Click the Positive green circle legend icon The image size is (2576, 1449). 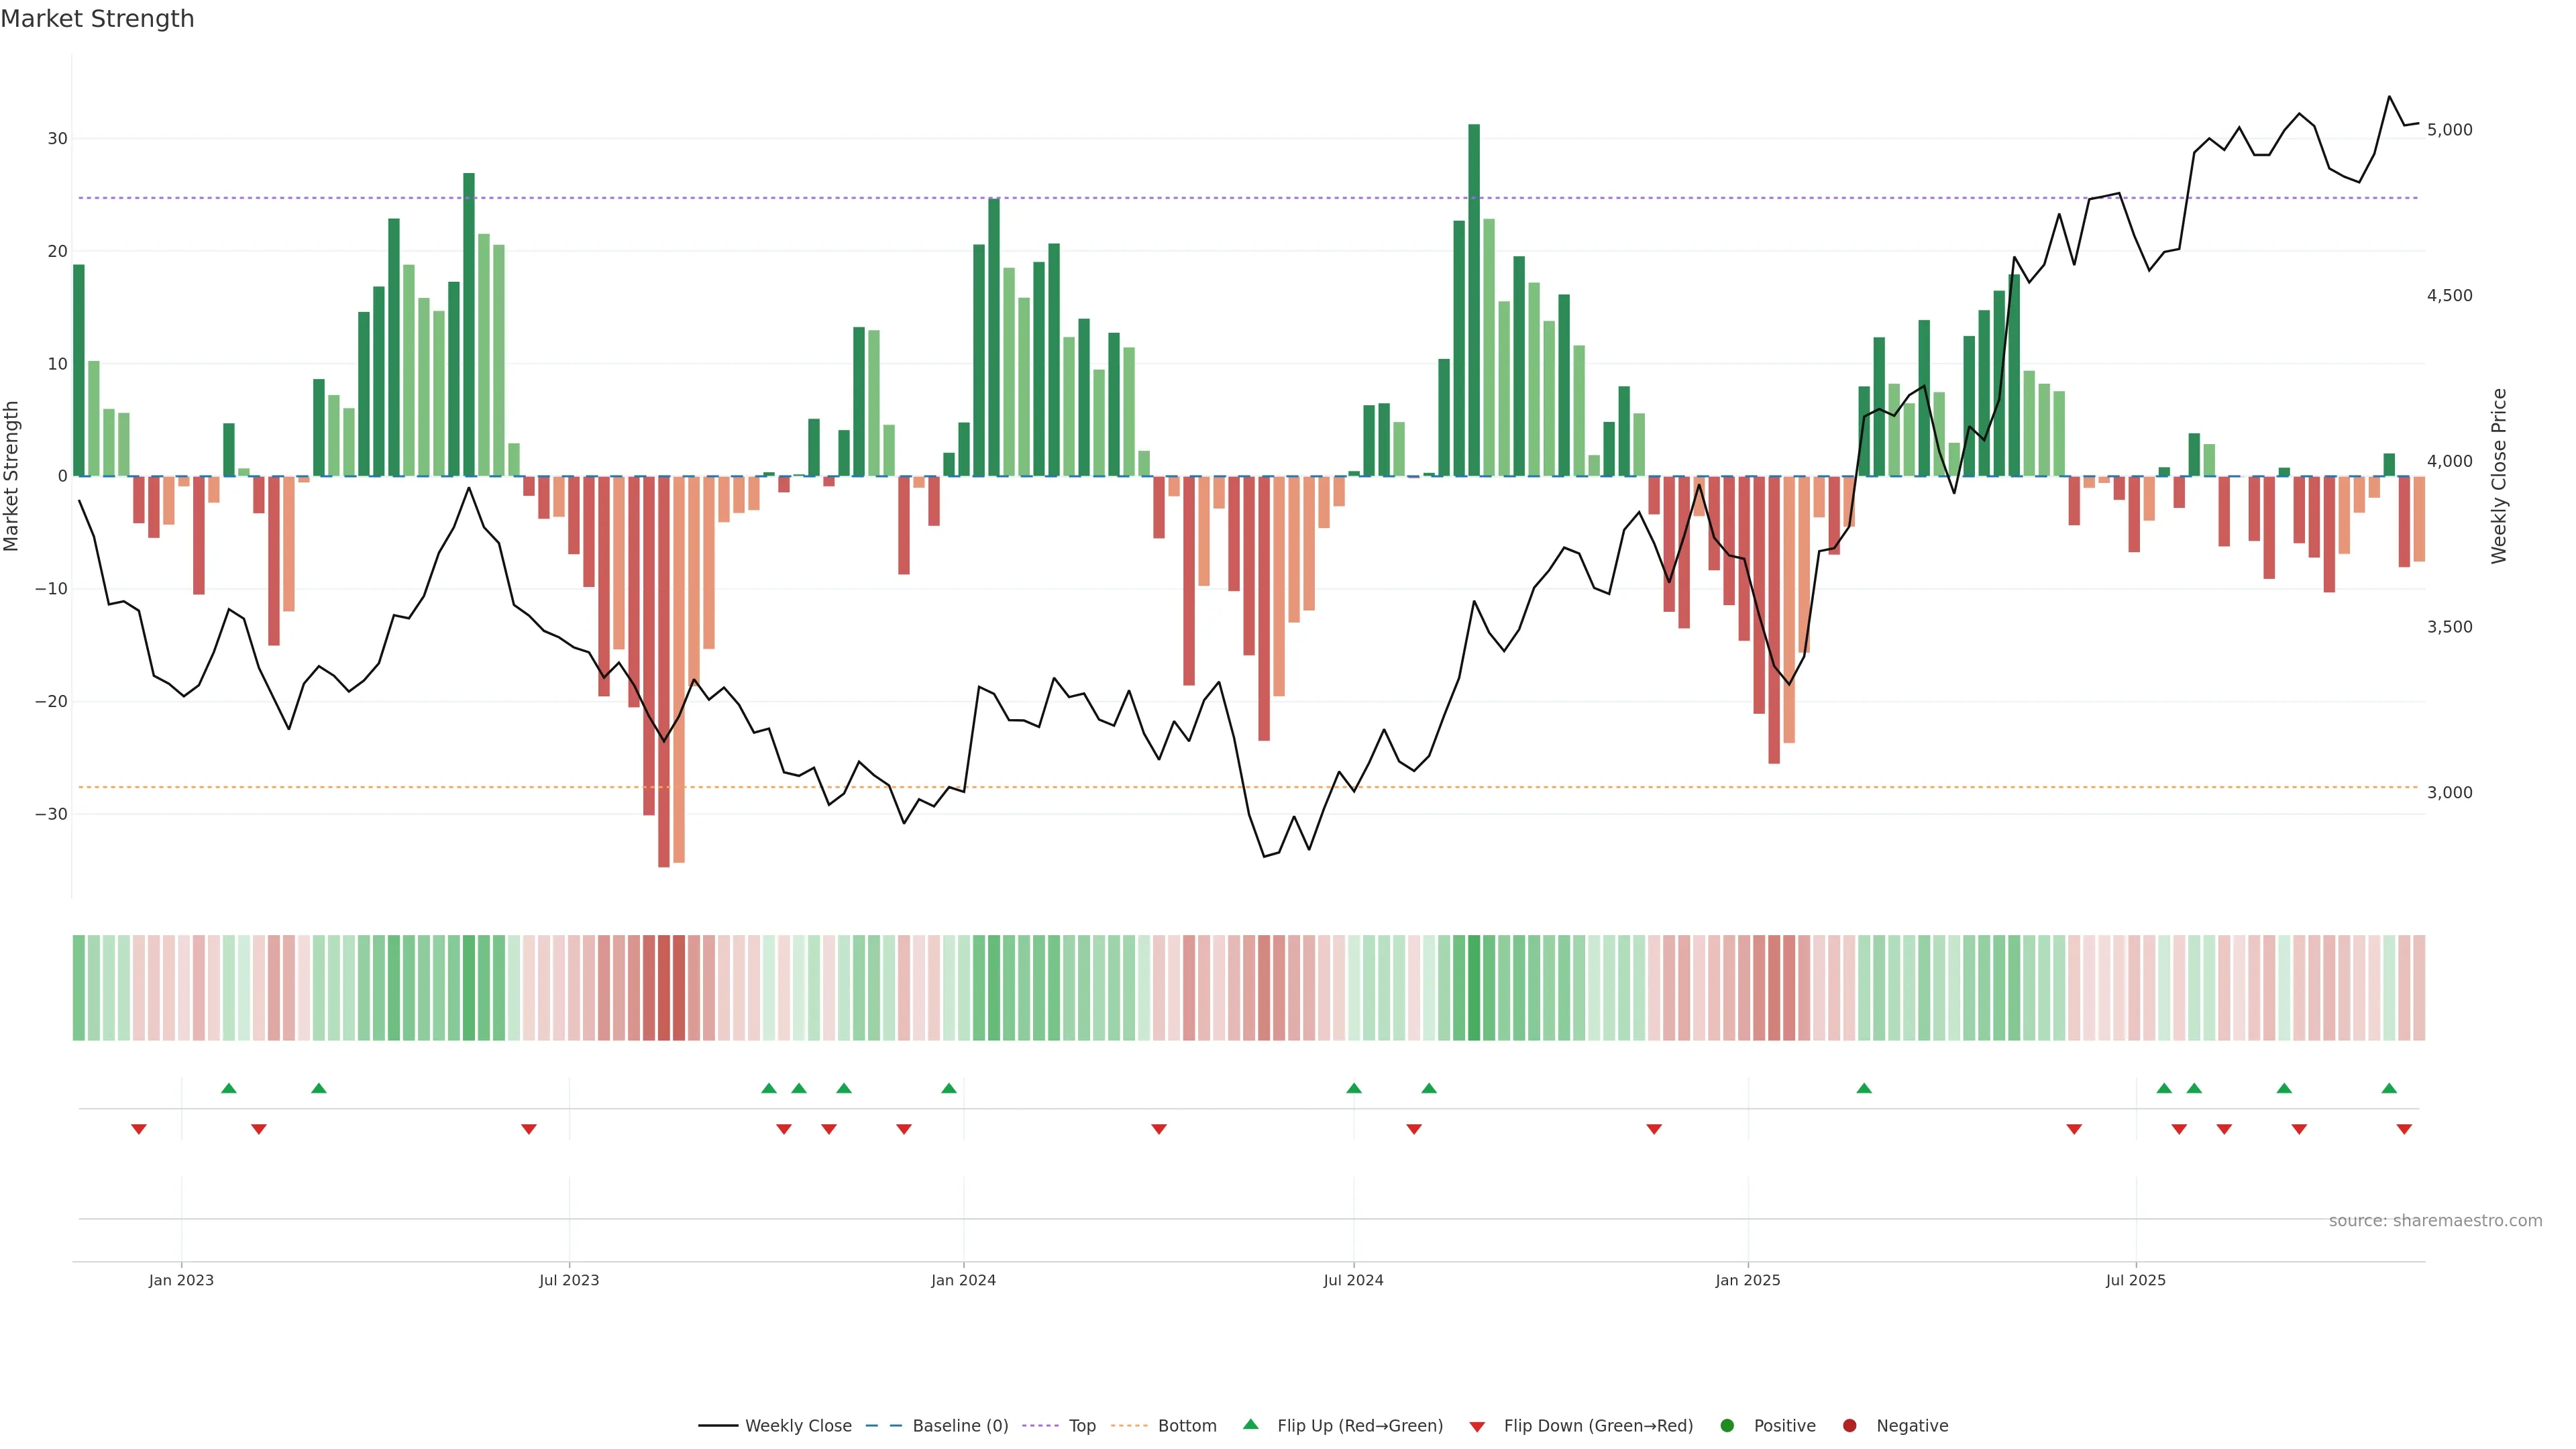pos(1727,1426)
